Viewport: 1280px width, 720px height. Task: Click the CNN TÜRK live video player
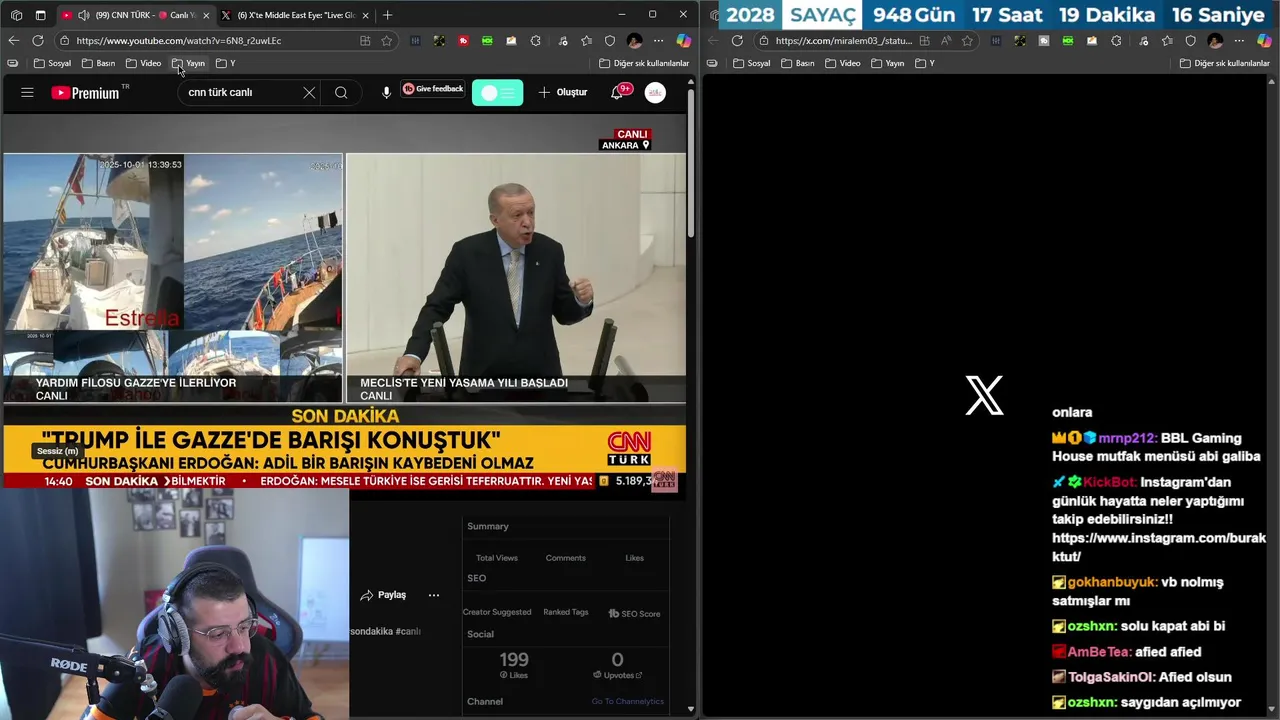(344, 300)
